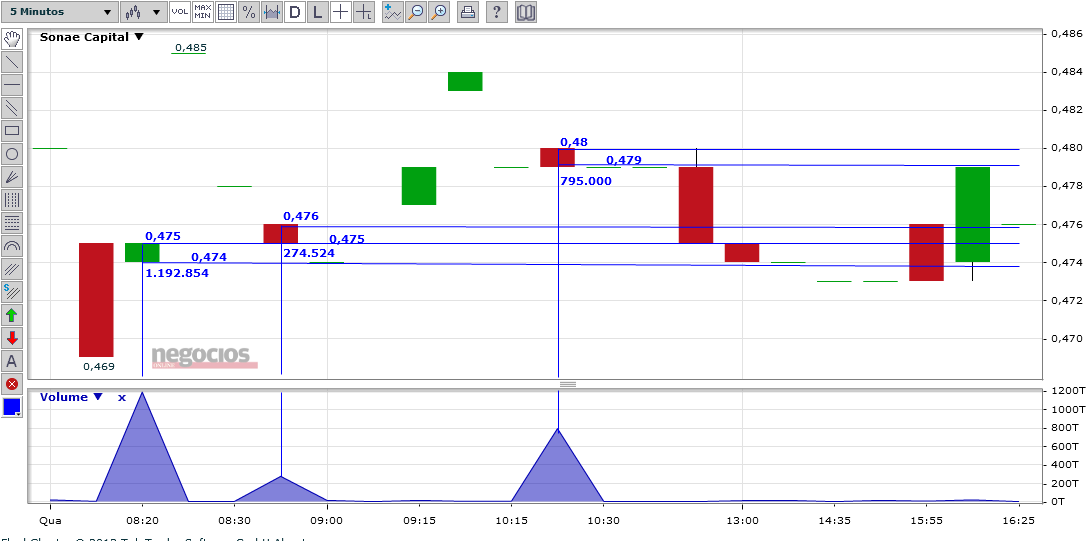Screen dimensions: 1086x541
Task: Select the circle drawing tool
Action: click(12, 154)
